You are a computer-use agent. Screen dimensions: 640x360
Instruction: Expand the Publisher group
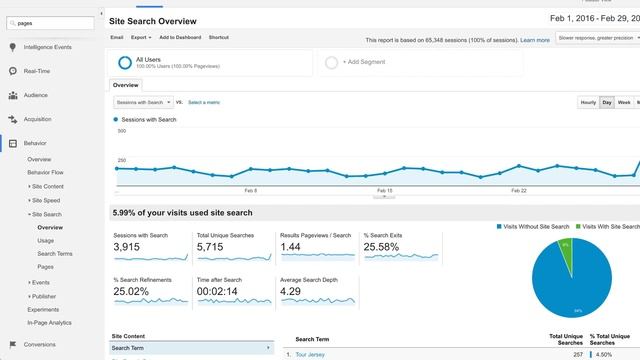pyautogui.click(x=42, y=296)
